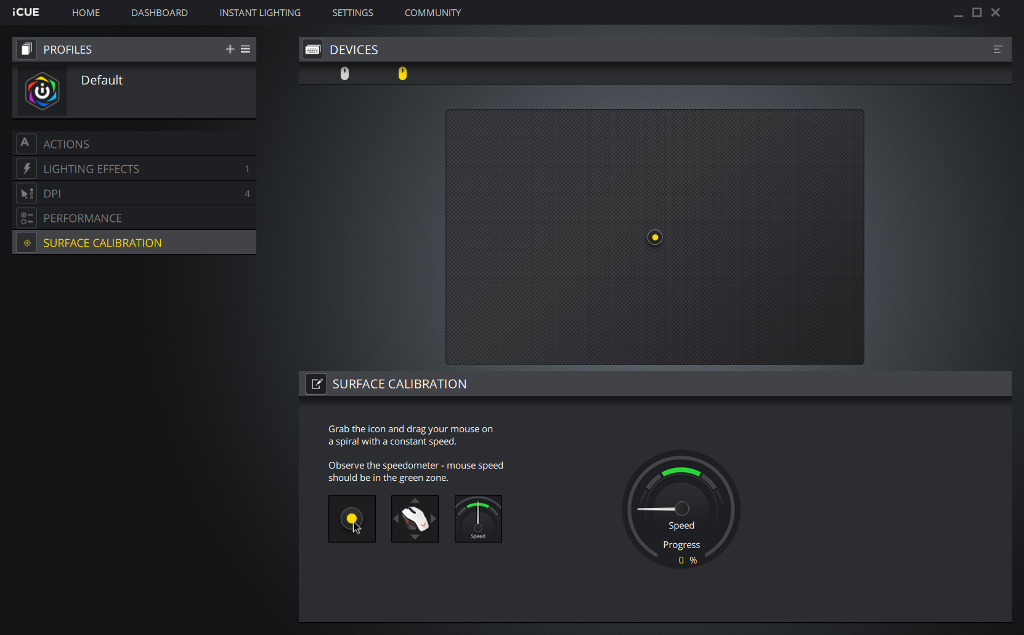Click the small speedometer instruction thumbnail

tap(478, 519)
